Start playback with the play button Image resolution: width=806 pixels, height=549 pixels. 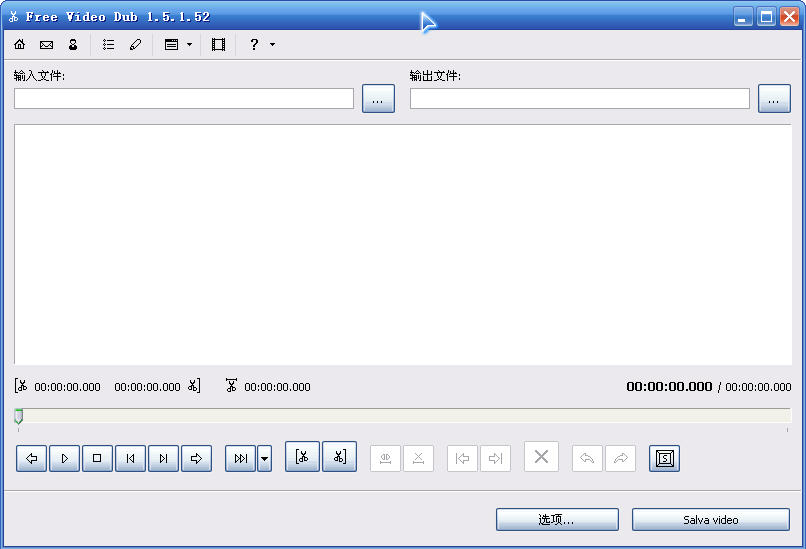click(x=64, y=458)
